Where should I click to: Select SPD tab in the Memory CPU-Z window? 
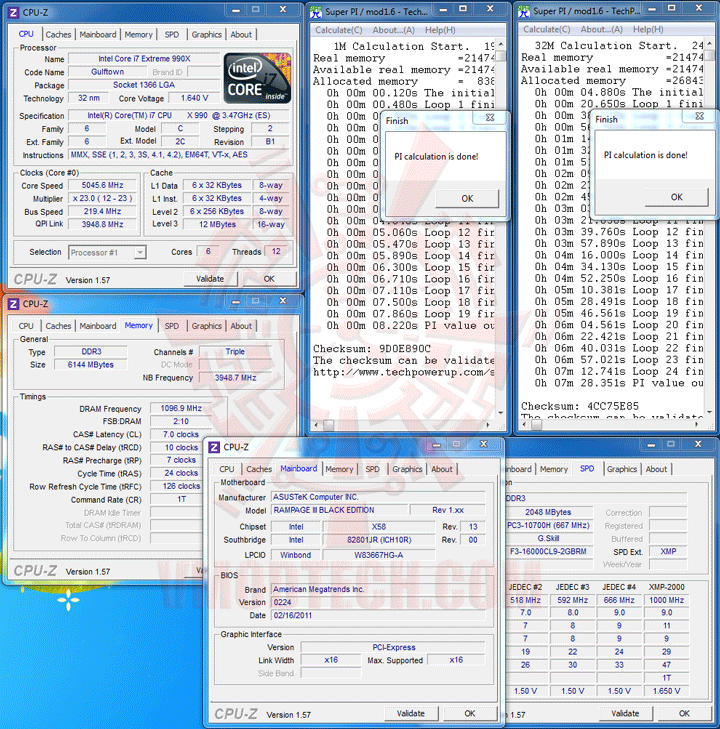[x=172, y=326]
